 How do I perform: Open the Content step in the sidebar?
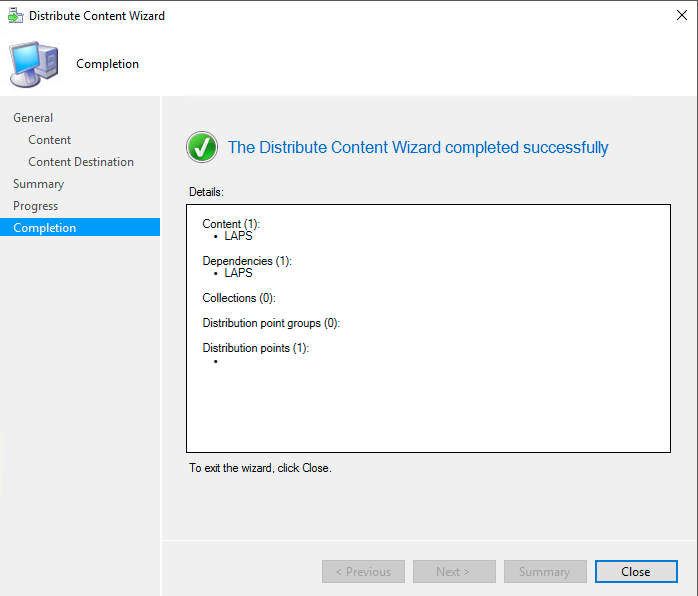[x=50, y=140]
